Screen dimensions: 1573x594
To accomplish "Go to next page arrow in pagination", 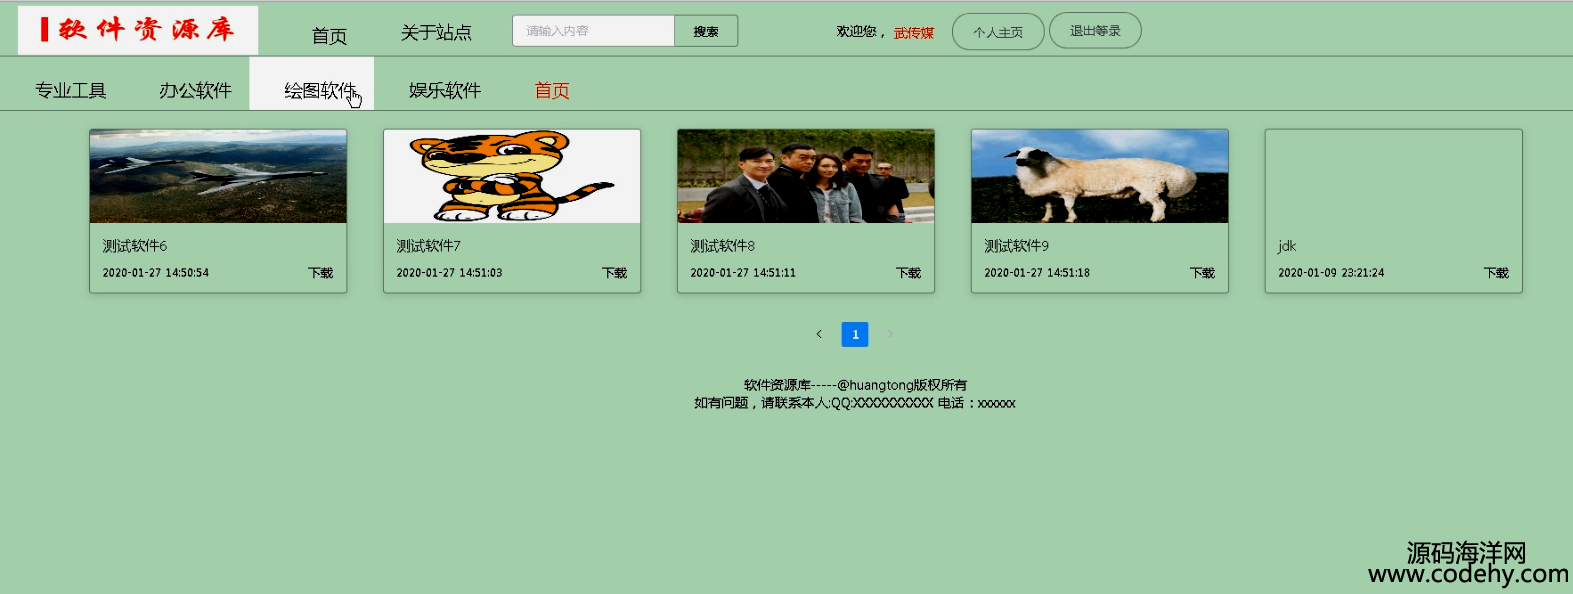I will pos(890,334).
